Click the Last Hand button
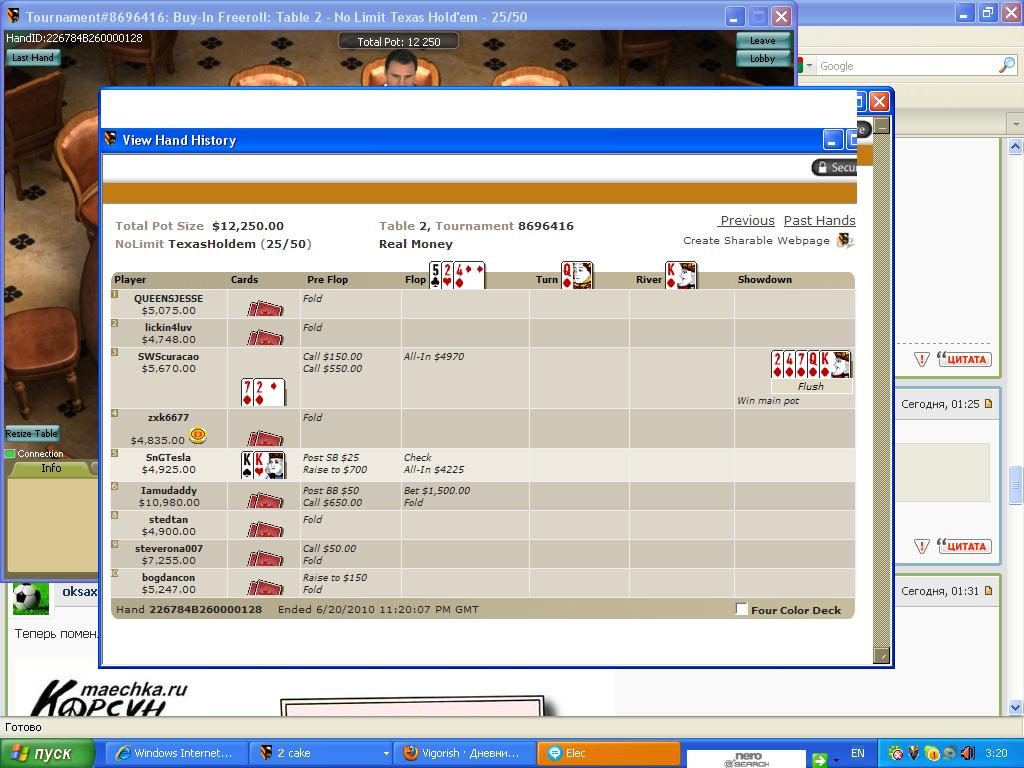Screen dimensions: 1024x768 [33, 58]
